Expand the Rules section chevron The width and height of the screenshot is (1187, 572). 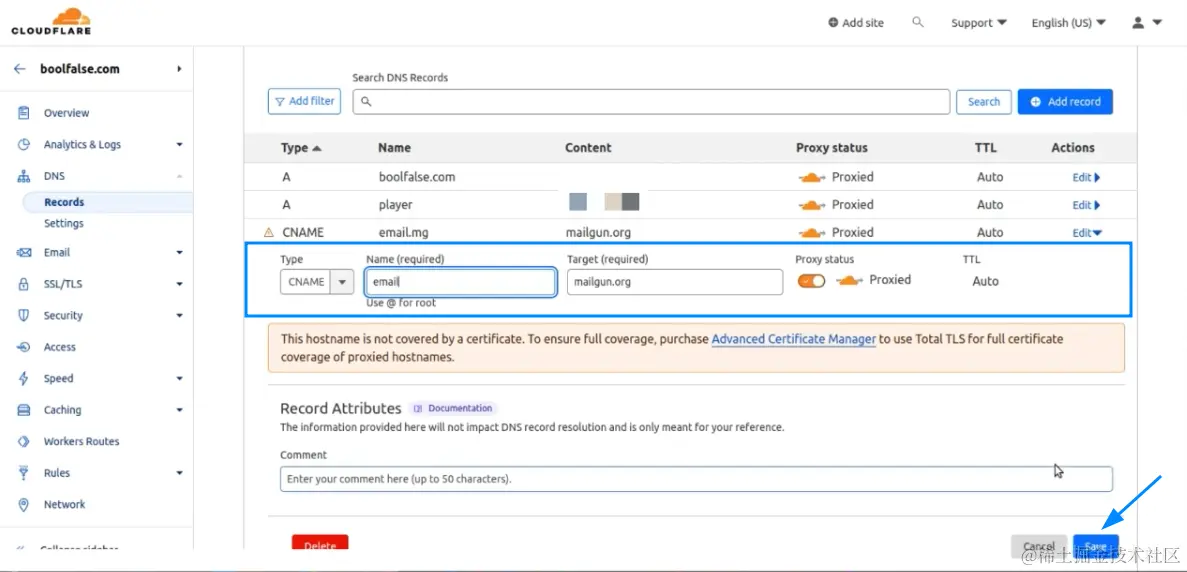point(179,473)
